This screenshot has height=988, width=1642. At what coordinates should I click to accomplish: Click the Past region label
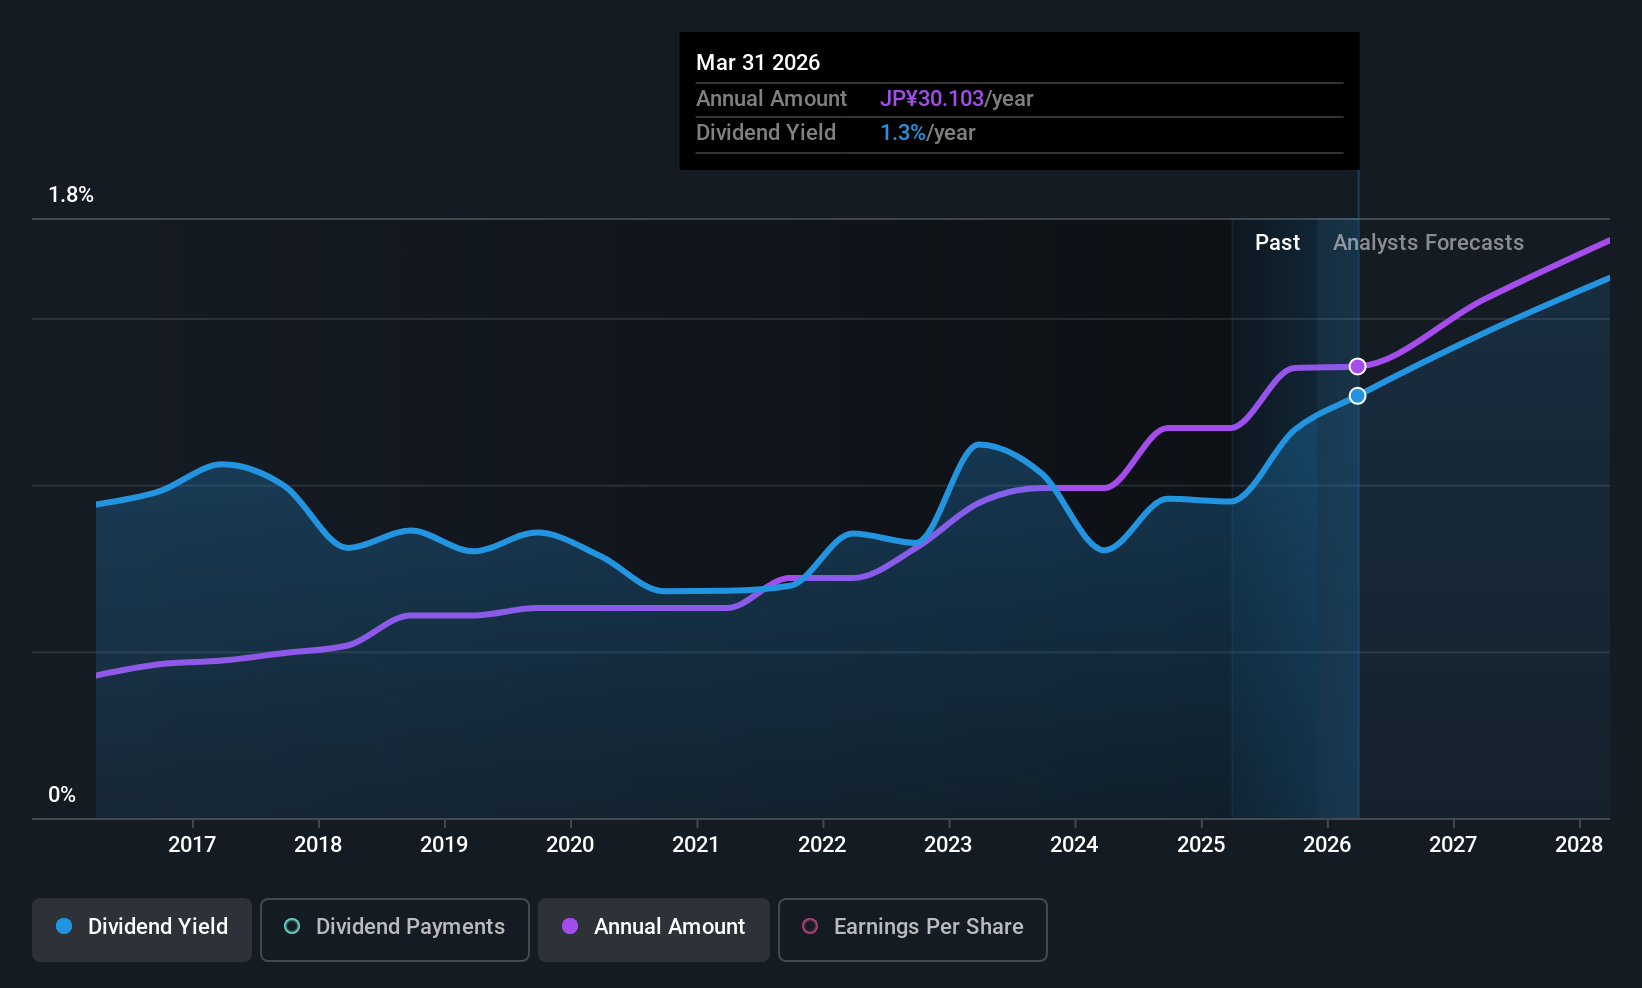pyautogui.click(x=1277, y=243)
